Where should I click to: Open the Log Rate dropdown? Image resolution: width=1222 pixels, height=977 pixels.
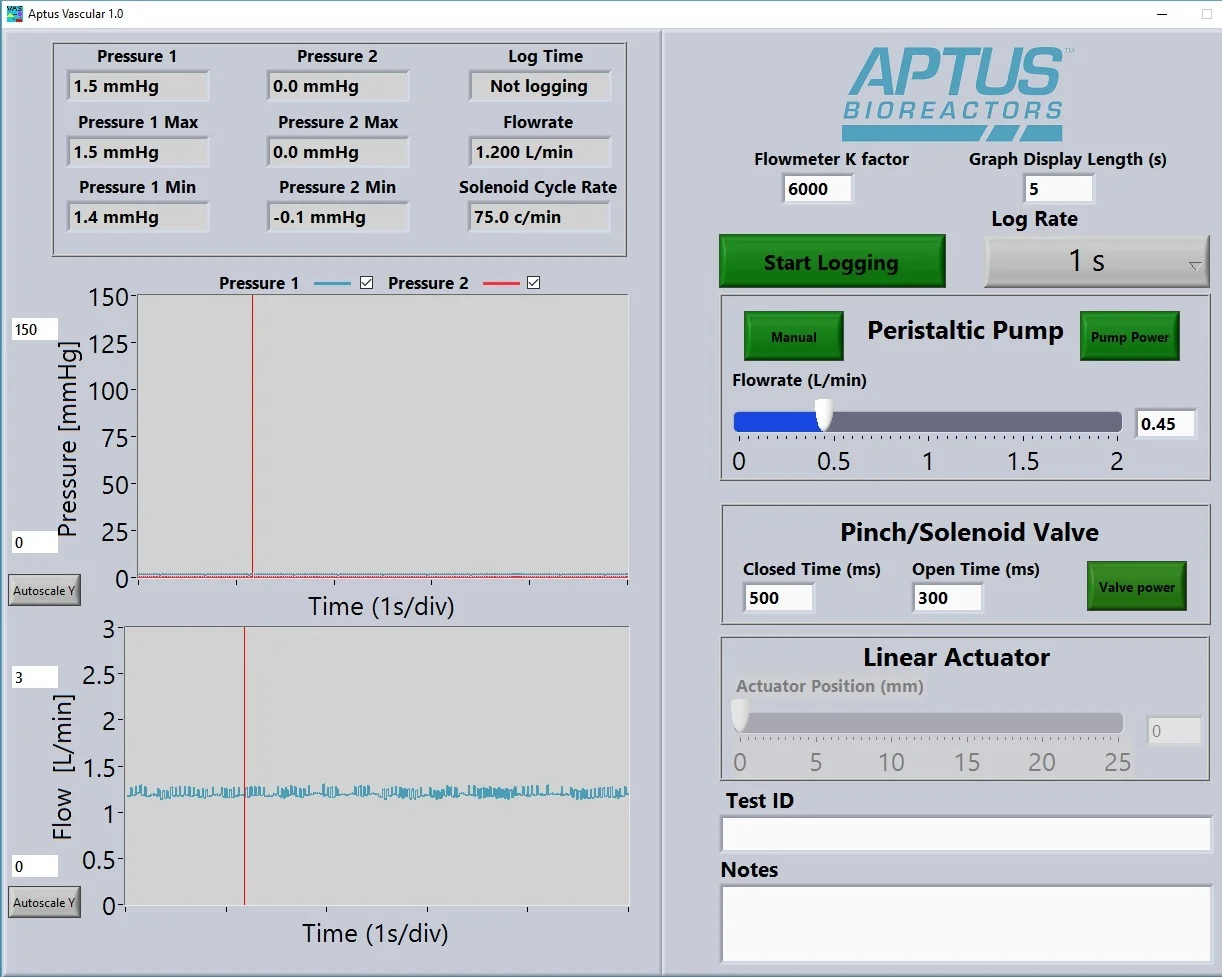point(1096,261)
